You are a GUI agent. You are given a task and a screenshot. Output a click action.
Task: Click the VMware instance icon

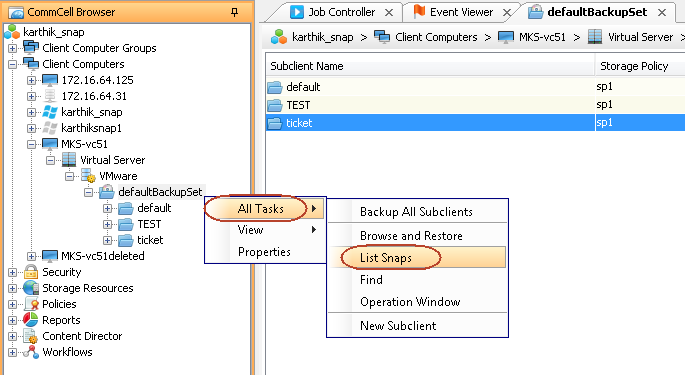click(x=88, y=176)
